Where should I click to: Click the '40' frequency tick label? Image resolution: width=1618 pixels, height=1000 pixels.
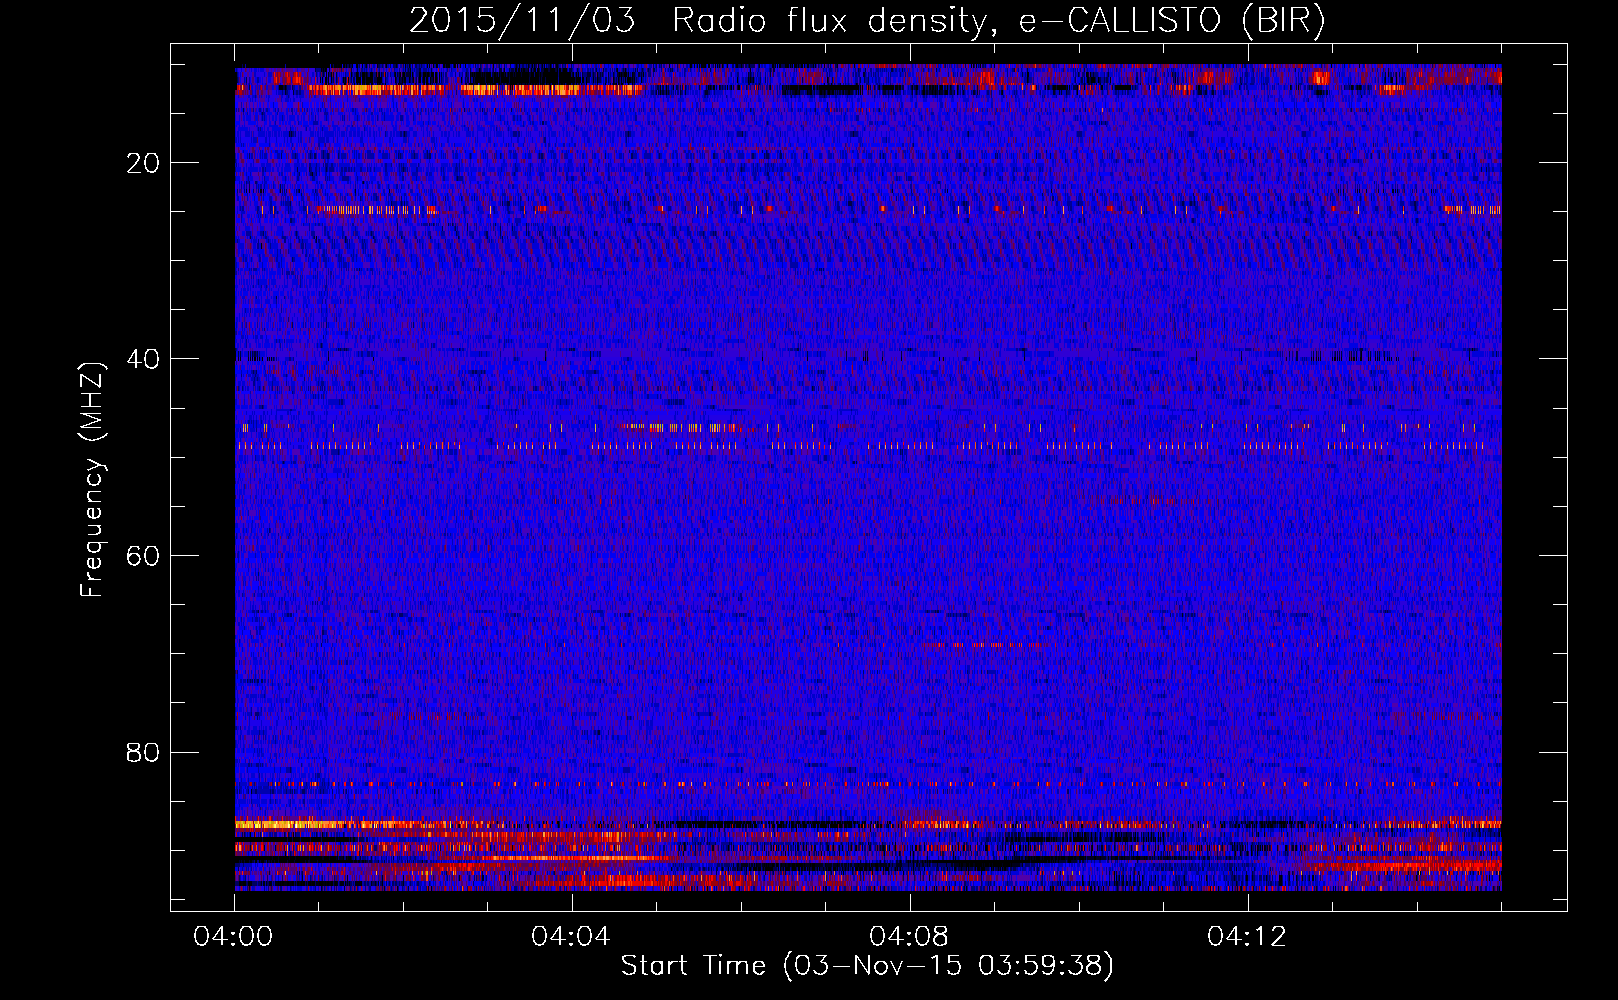coord(144,359)
